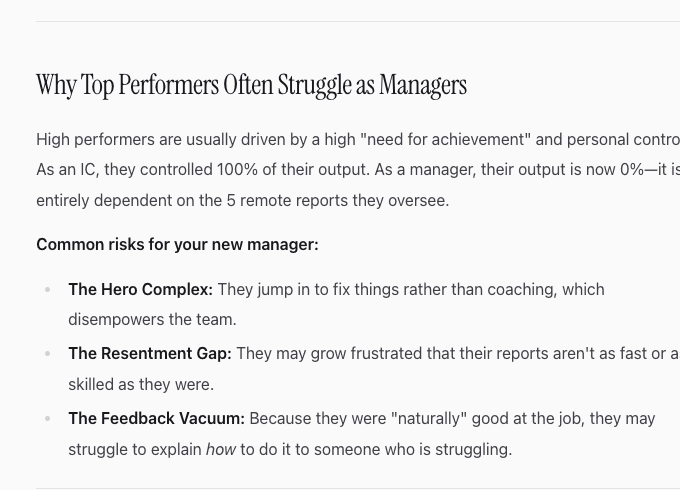Click the horizontal divider above the heading
The image size is (680, 490).
pos(358,21)
